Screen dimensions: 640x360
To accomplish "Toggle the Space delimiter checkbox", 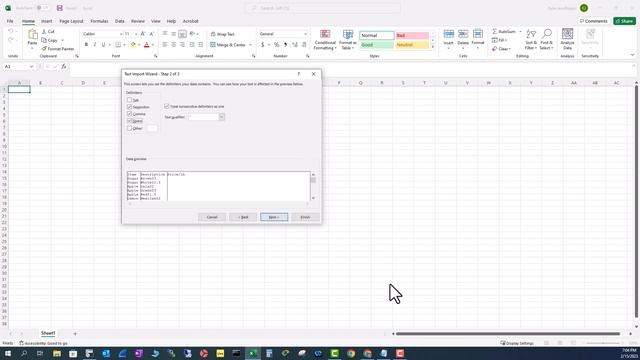I will click(129, 121).
